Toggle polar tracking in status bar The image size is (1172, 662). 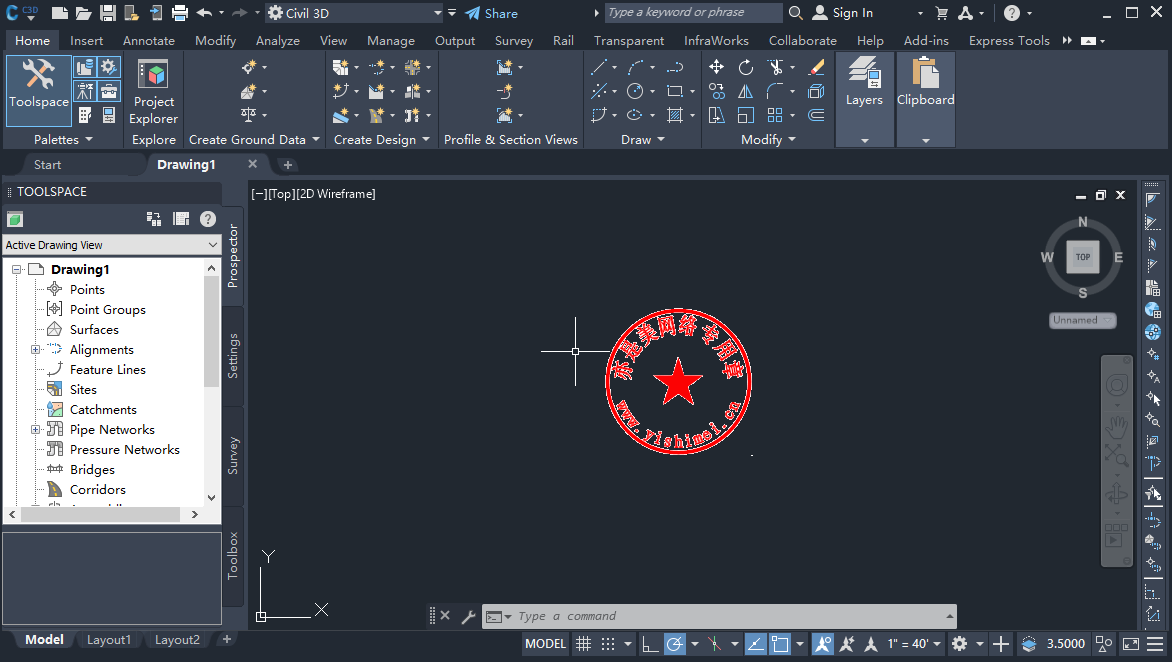pos(674,644)
